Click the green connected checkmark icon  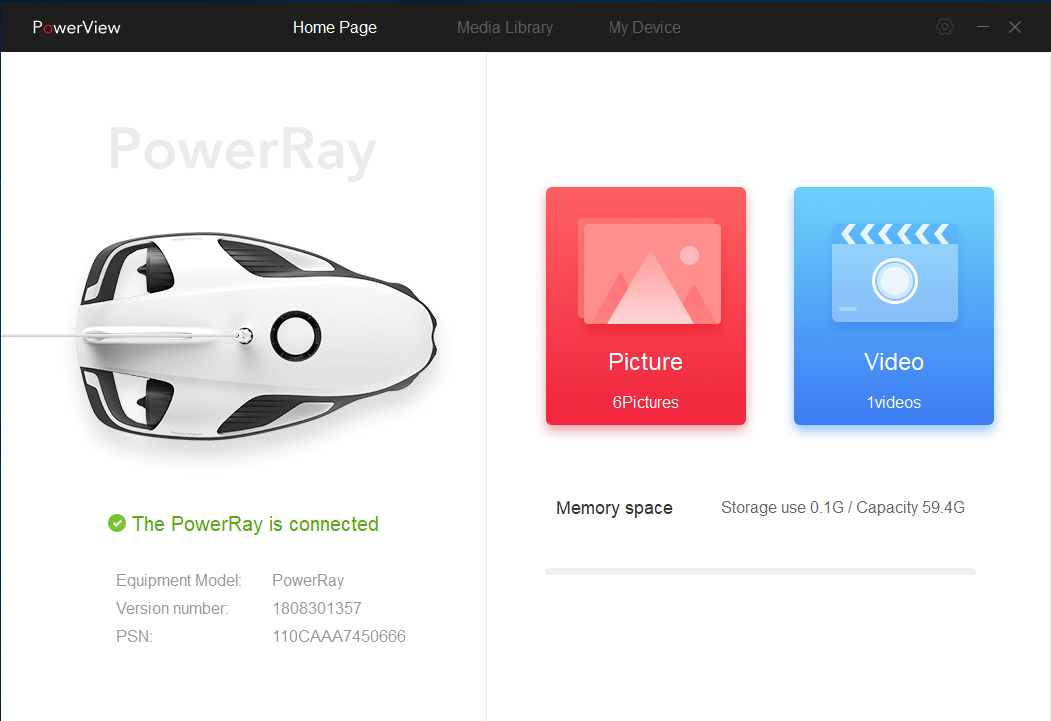[117, 523]
